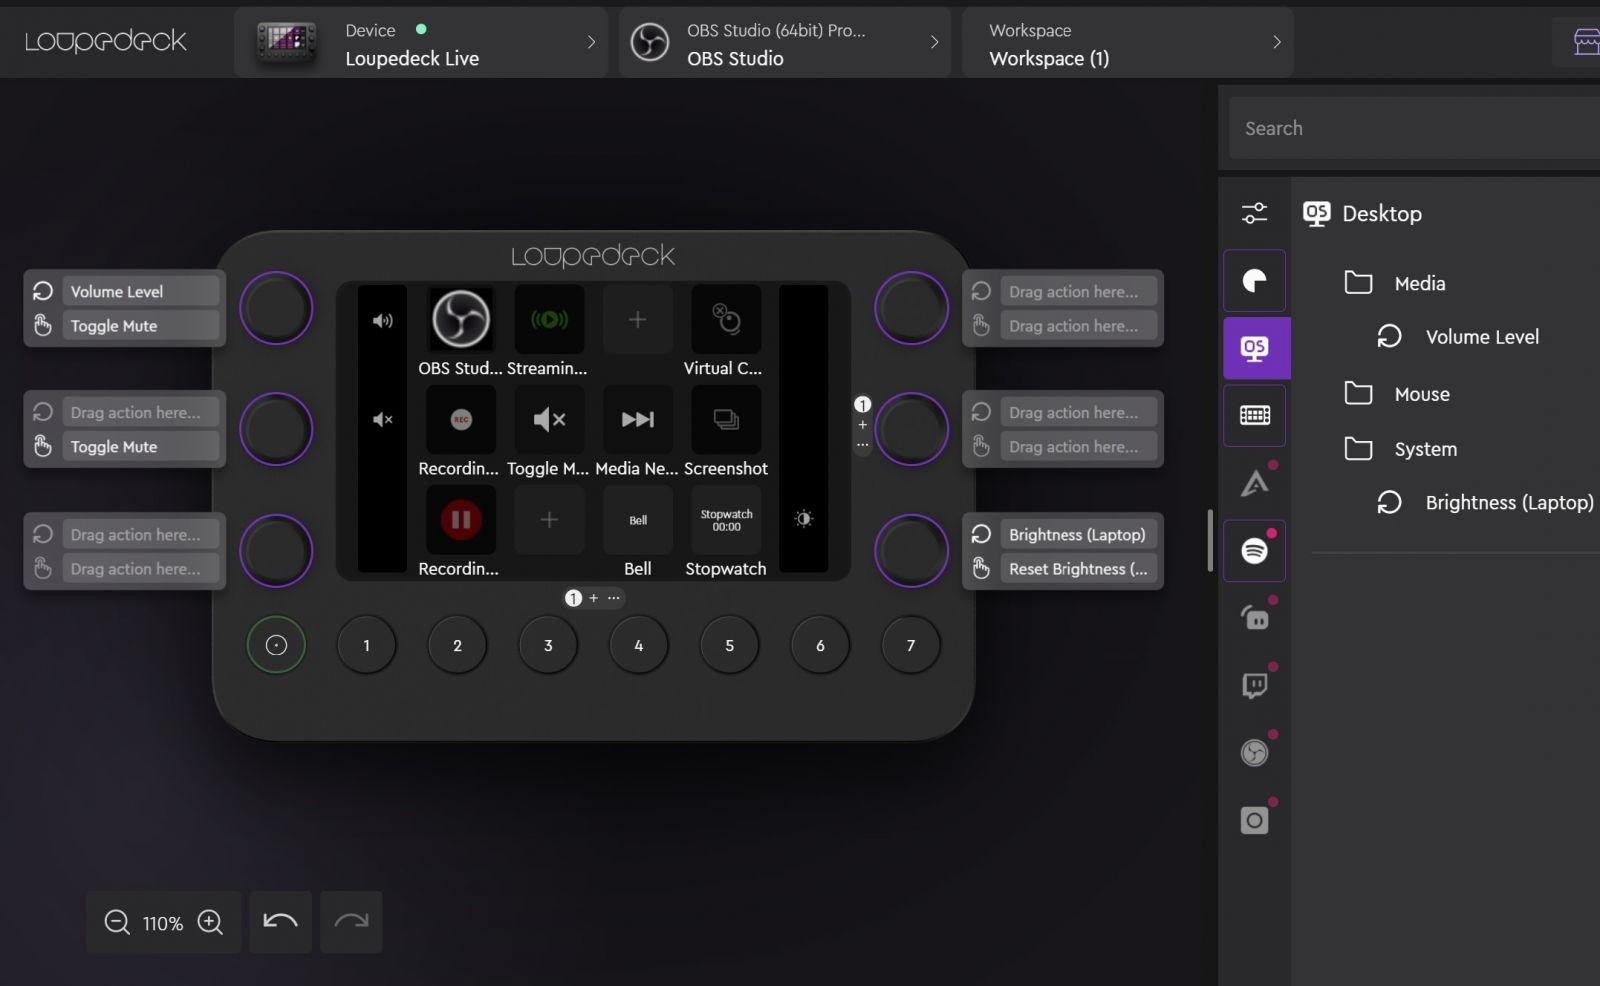Image resolution: width=1600 pixels, height=986 pixels.
Task: Select touchscreen page 1 tab below the screen
Action: click(x=573, y=597)
